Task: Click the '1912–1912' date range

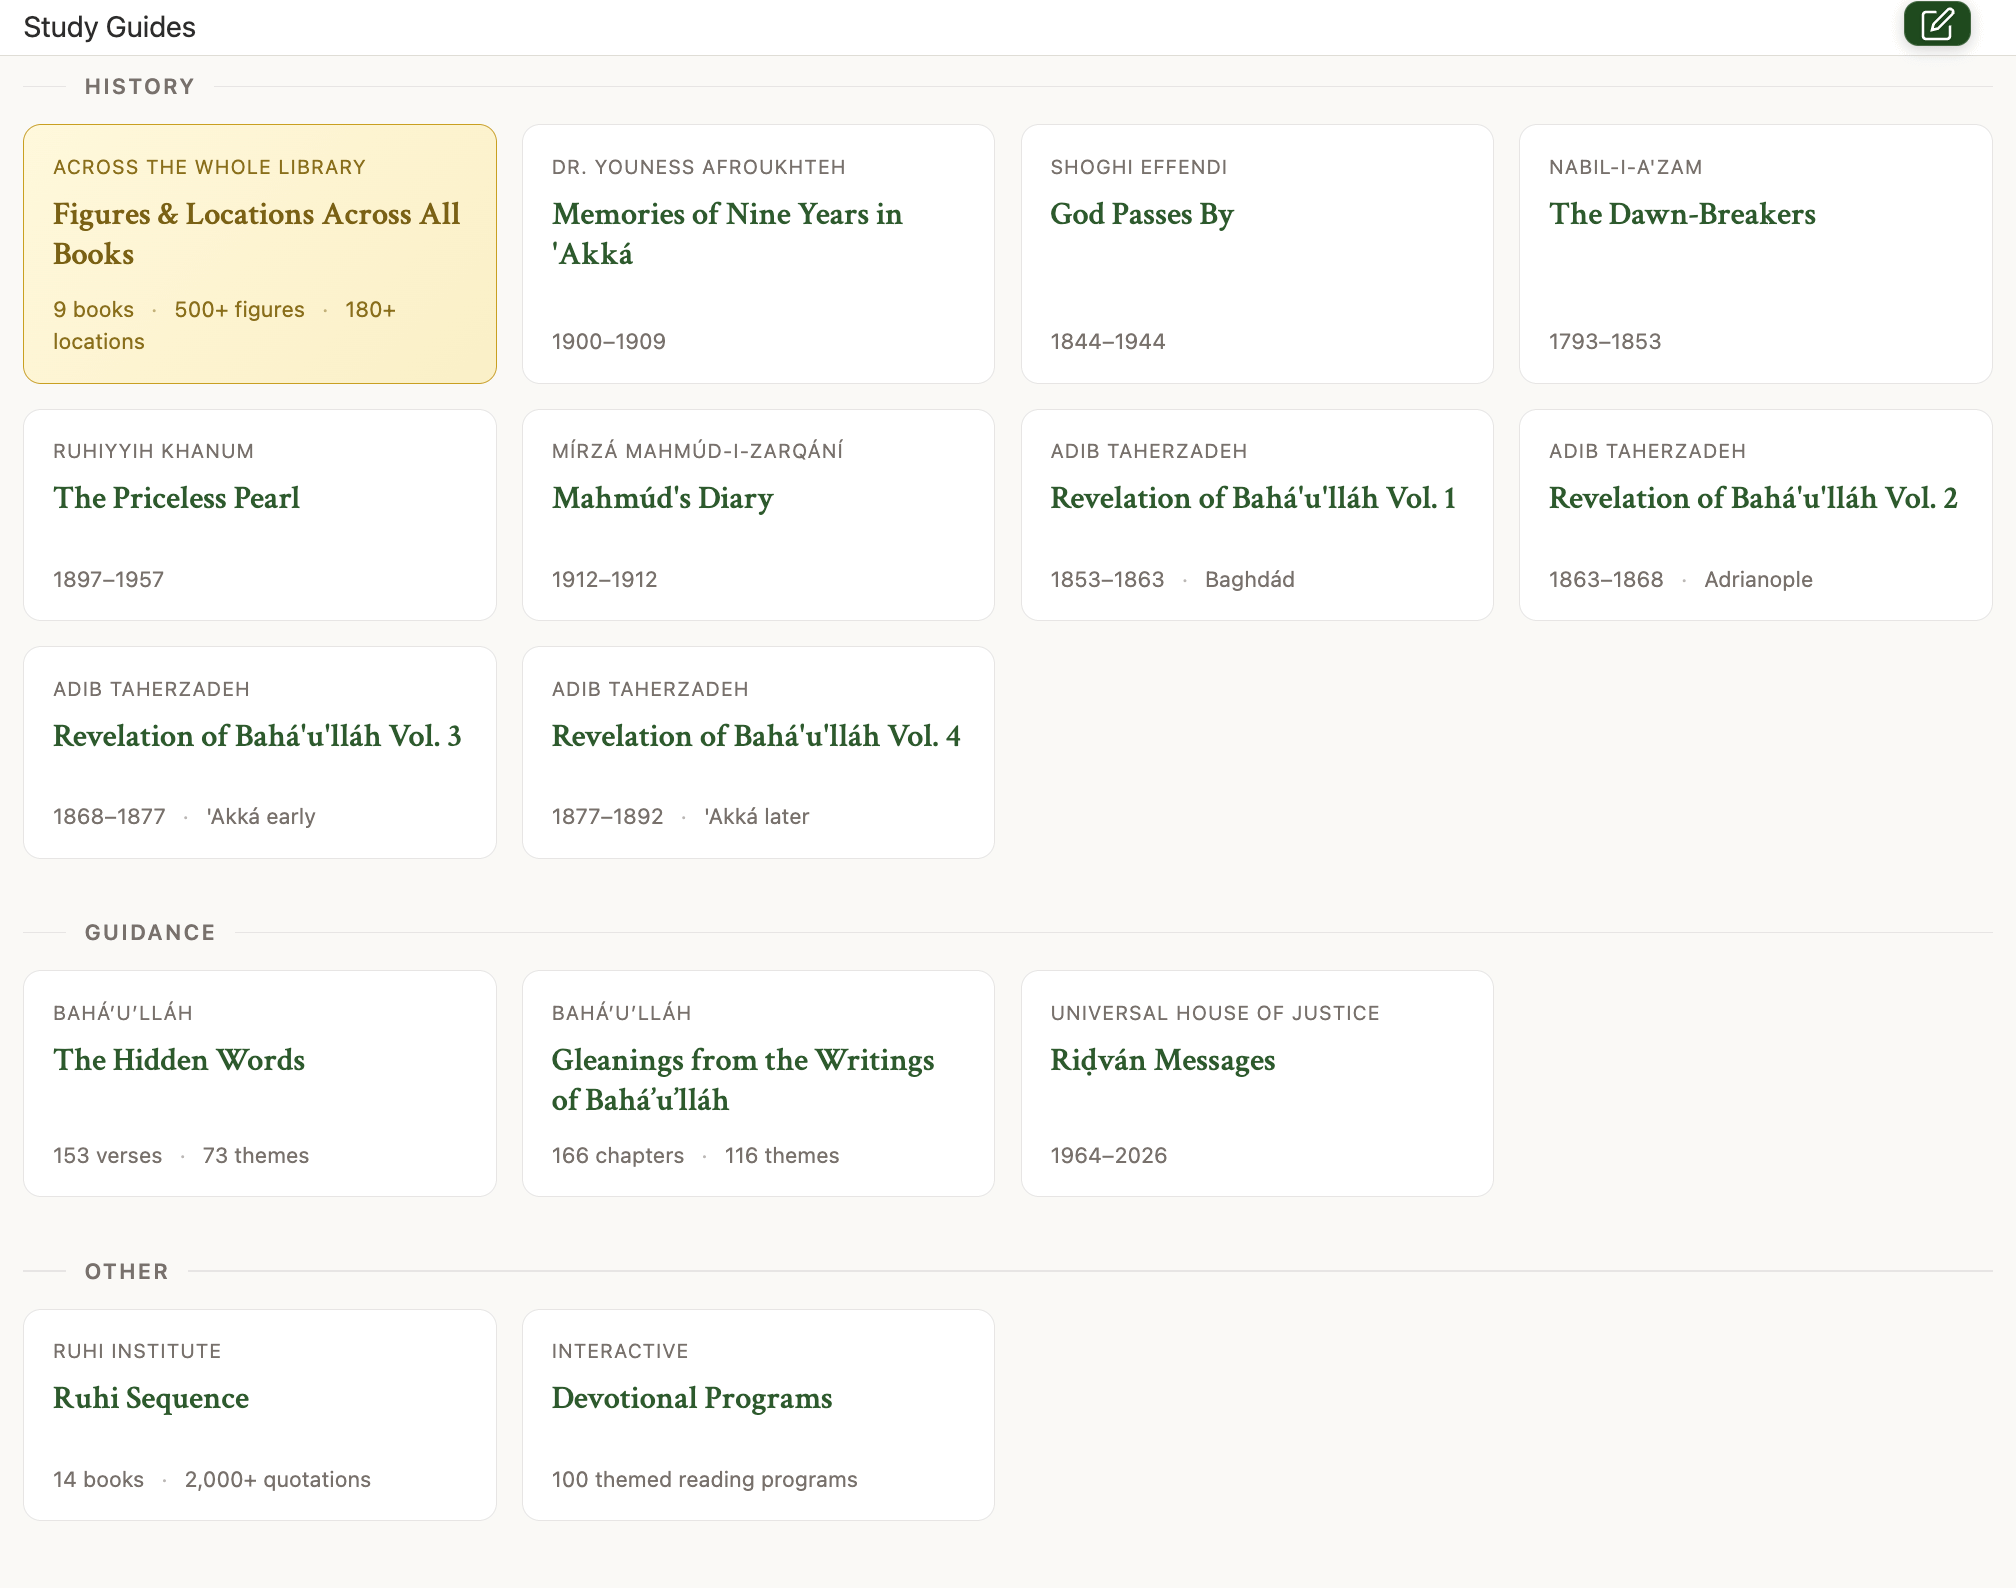Action: click(x=604, y=580)
